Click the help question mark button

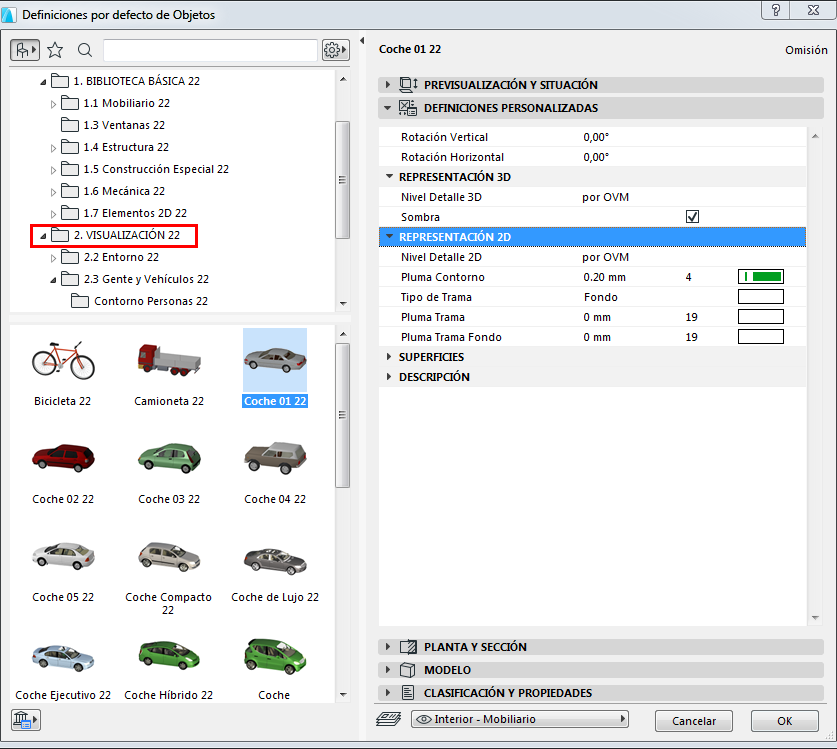coord(774,11)
